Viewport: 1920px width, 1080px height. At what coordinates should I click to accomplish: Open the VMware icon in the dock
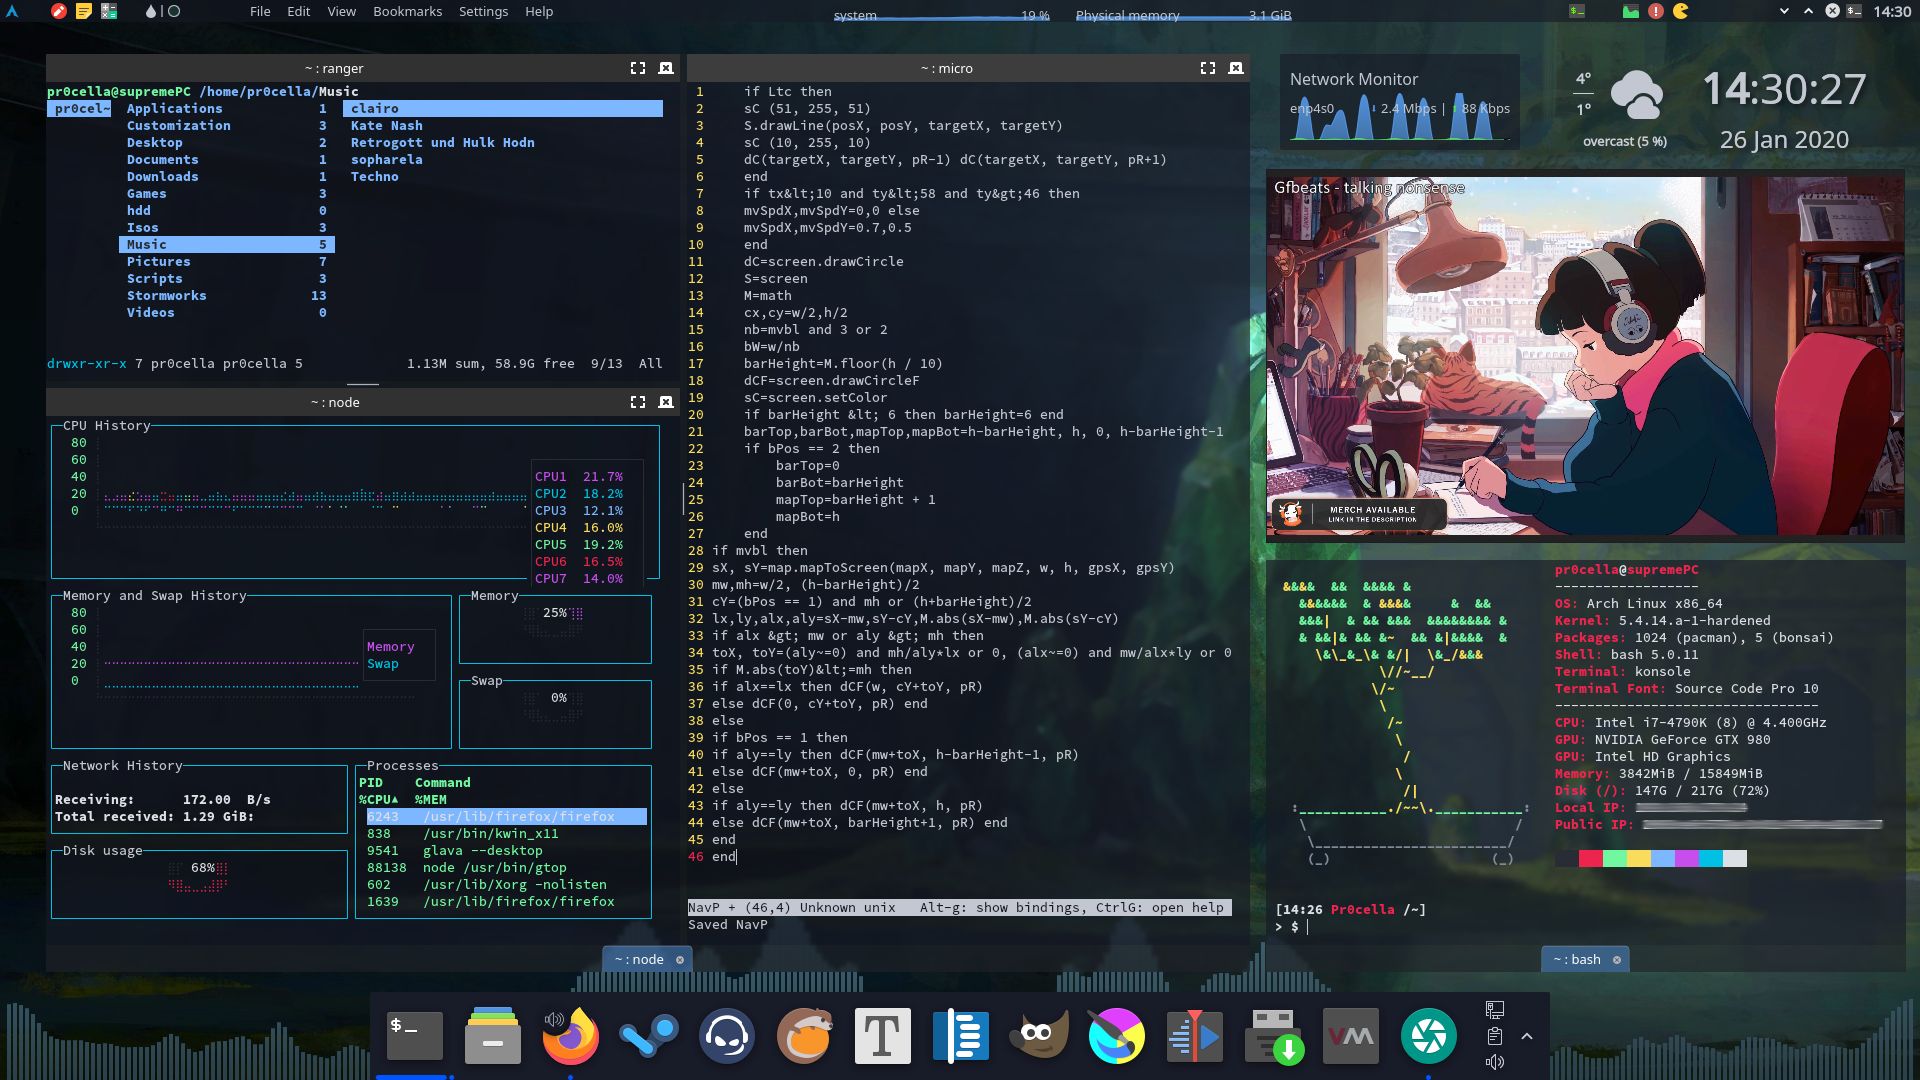coord(1351,1035)
